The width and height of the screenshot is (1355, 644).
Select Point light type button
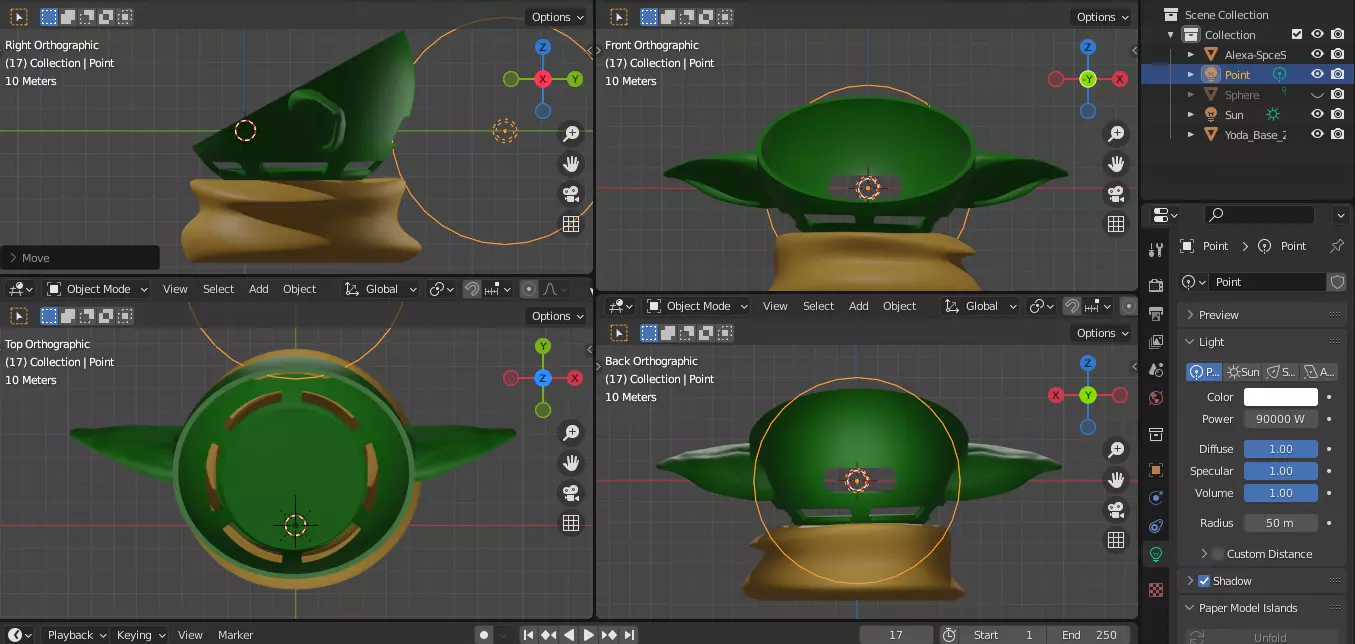click(1205, 371)
